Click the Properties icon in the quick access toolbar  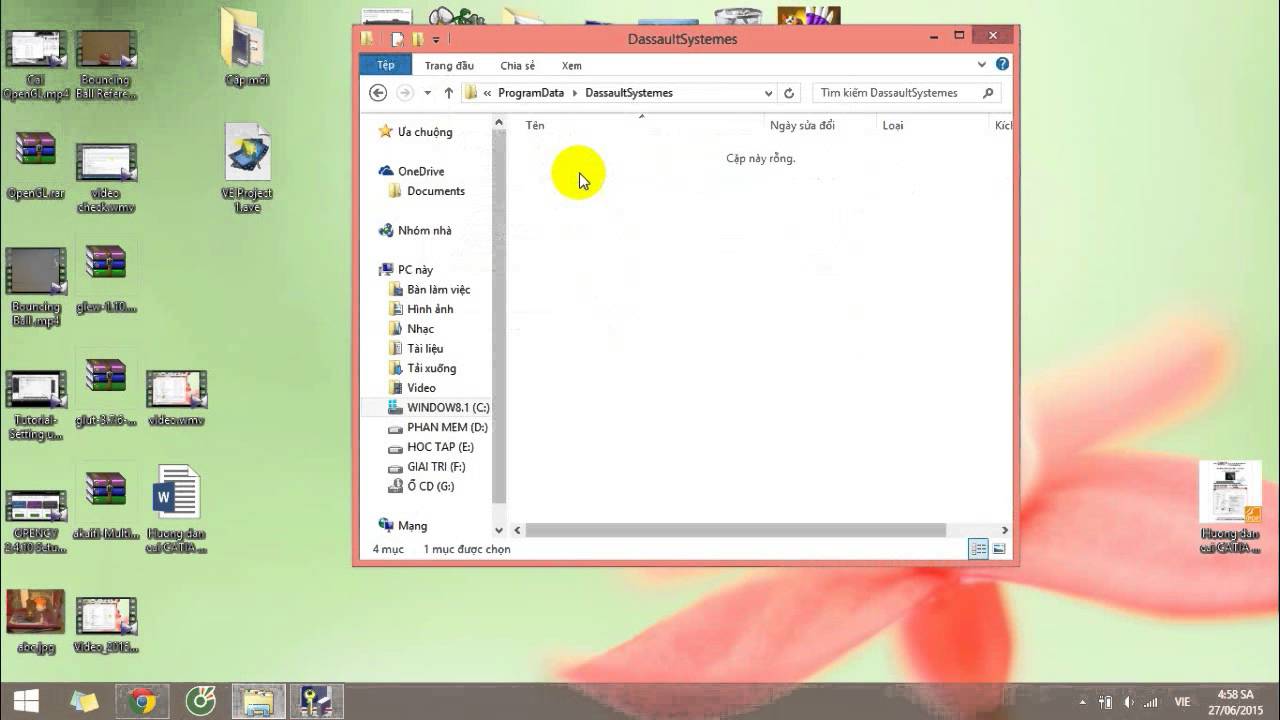pos(397,39)
